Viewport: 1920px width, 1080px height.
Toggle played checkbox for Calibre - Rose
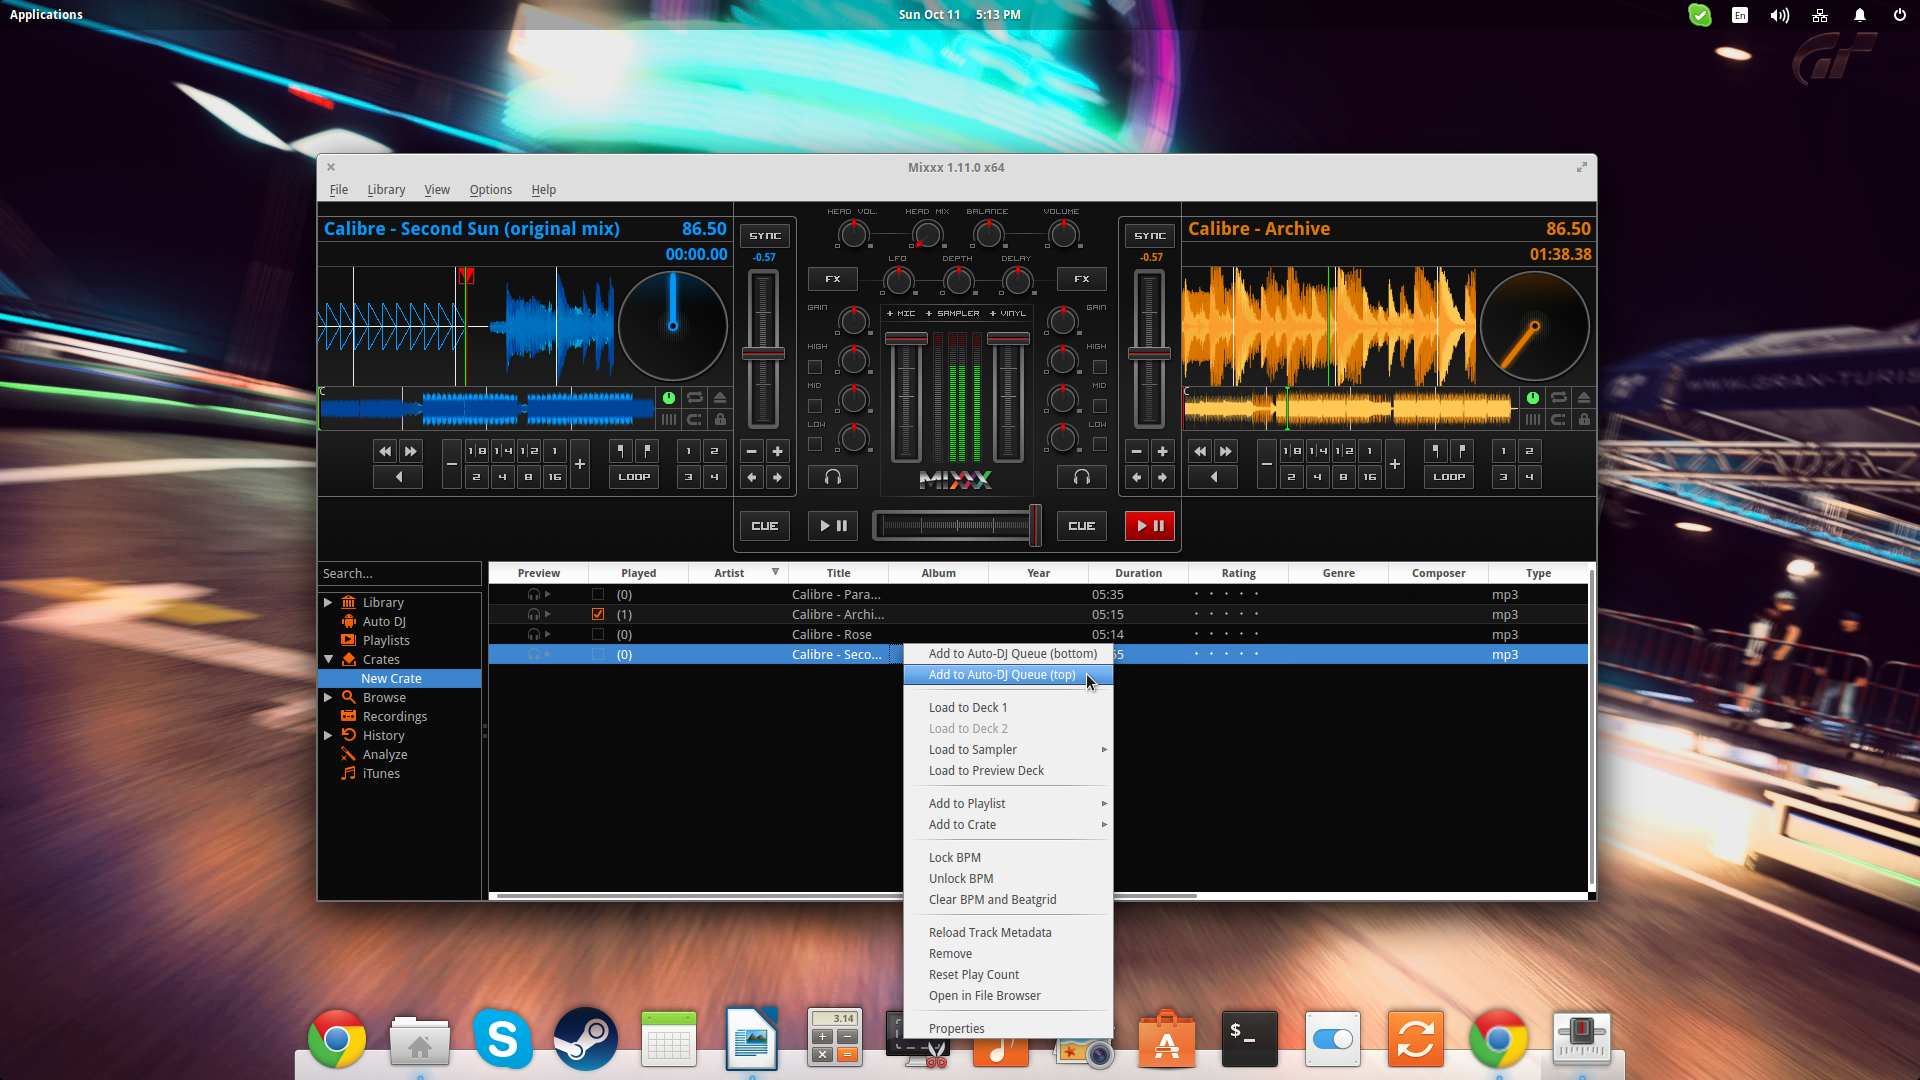point(598,635)
